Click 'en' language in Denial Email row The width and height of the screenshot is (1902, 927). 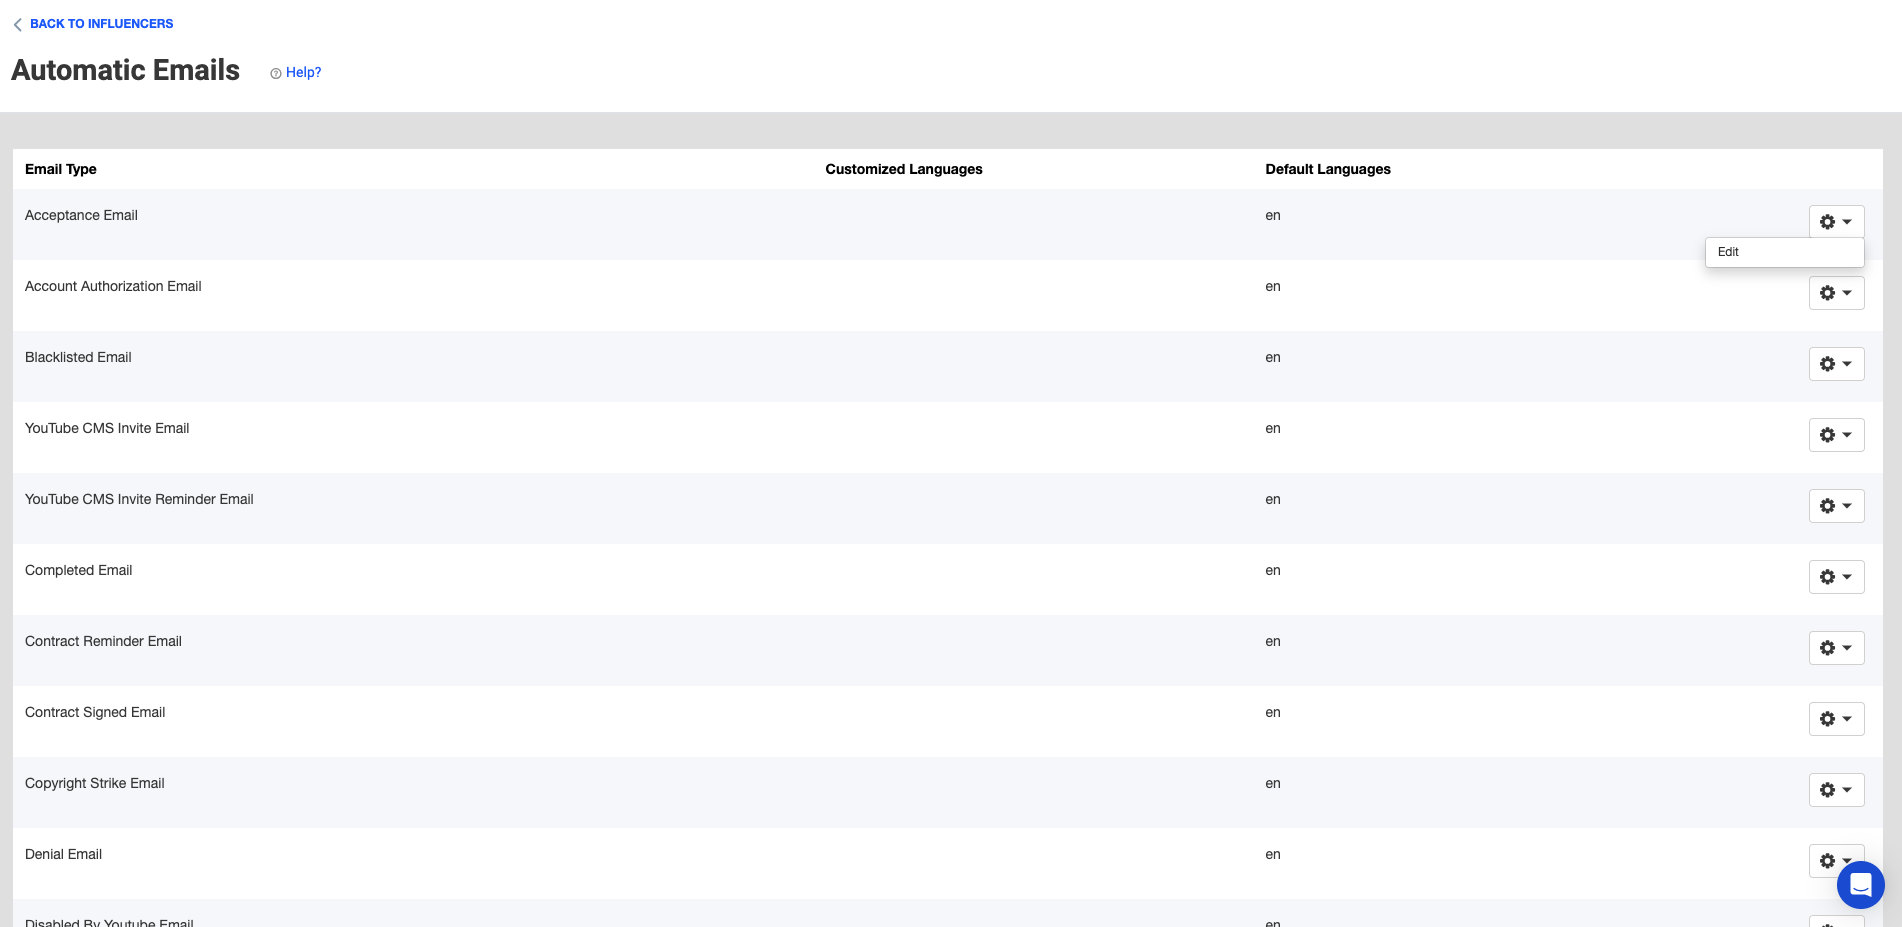coord(1273,855)
